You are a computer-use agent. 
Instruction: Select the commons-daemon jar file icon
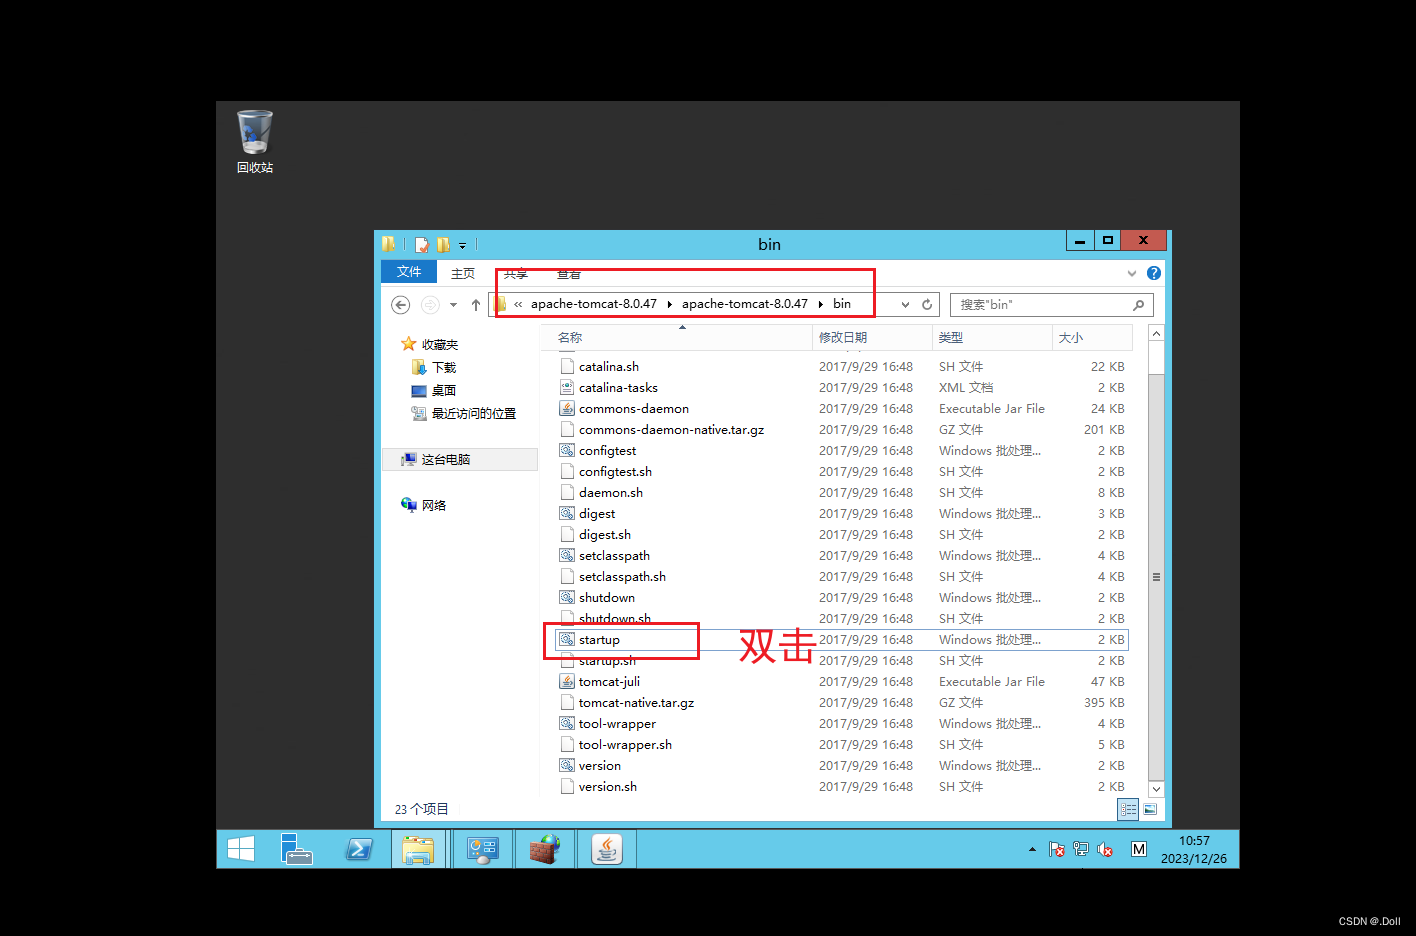coord(567,408)
